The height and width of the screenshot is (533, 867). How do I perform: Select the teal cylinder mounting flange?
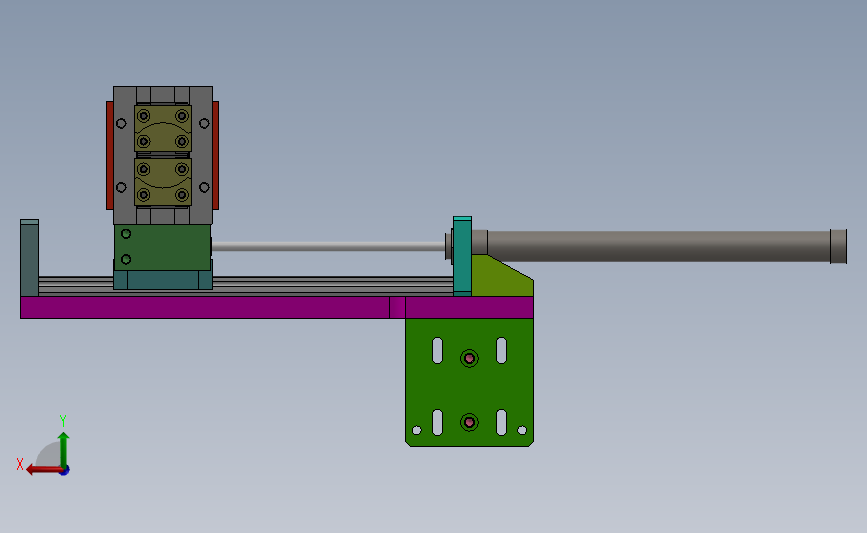(462, 256)
